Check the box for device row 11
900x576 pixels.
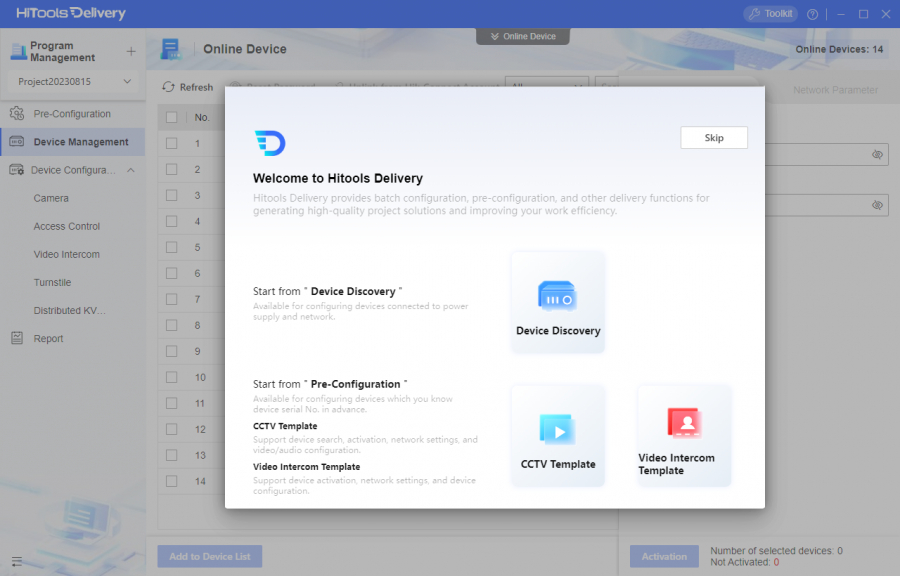172,403
